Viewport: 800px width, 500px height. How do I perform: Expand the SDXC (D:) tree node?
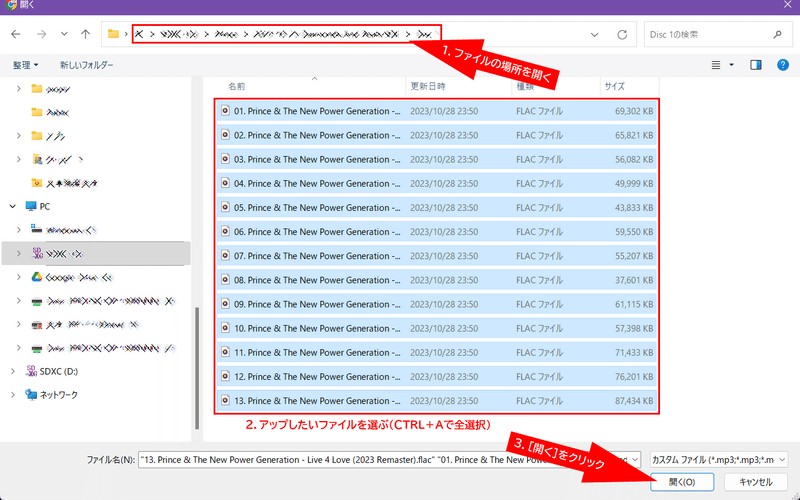(12, 371)
